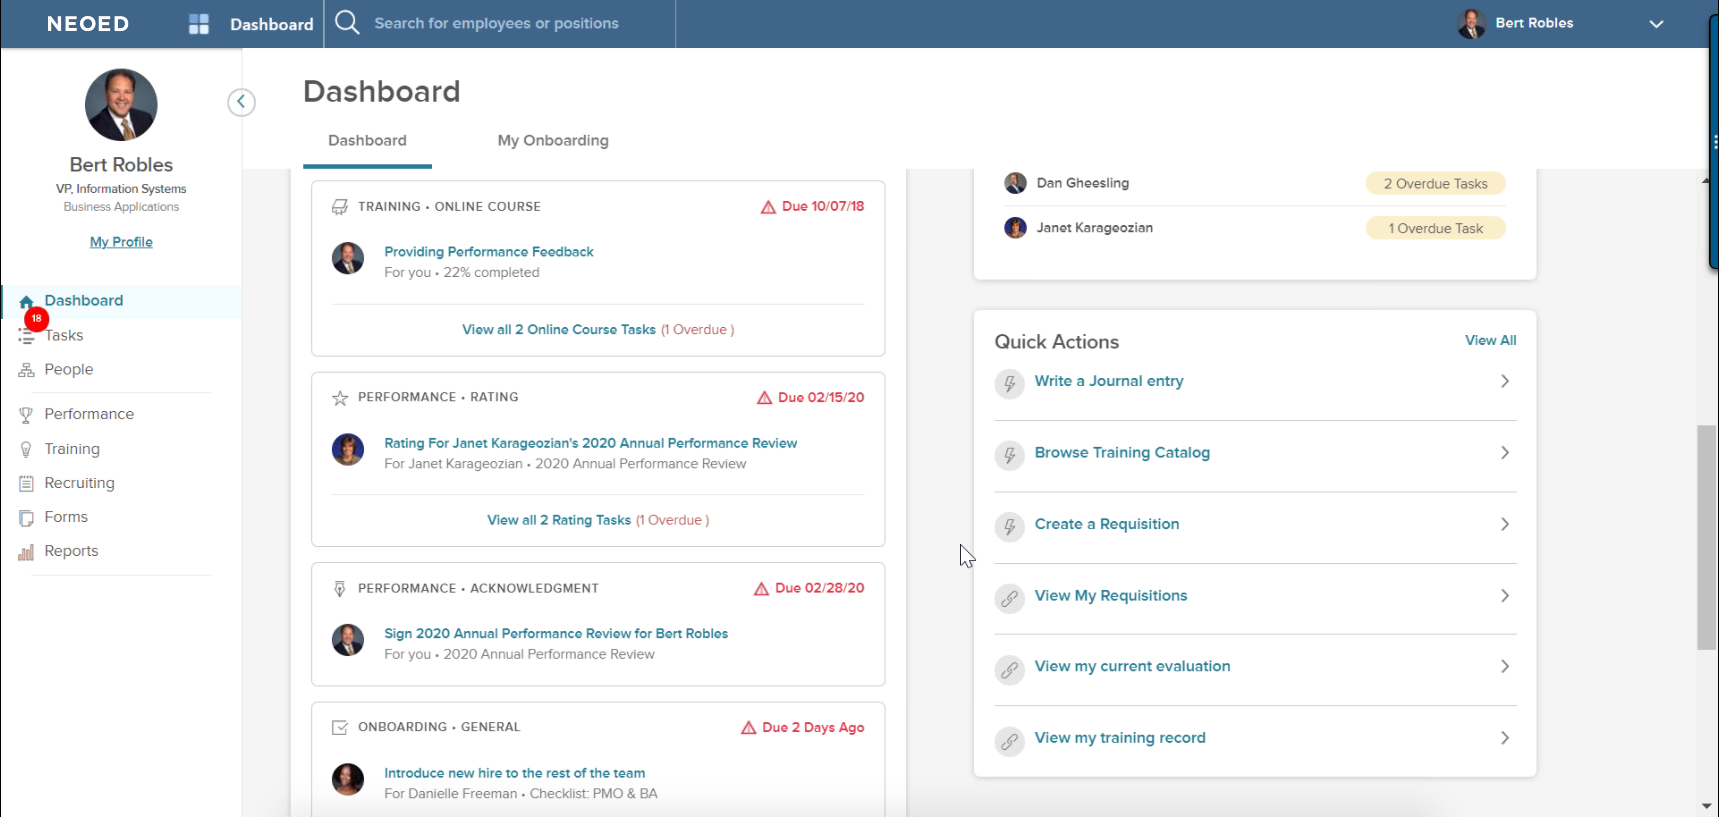Click the Forms page icon
This screenshot has width=1719, height=817.
26,518
